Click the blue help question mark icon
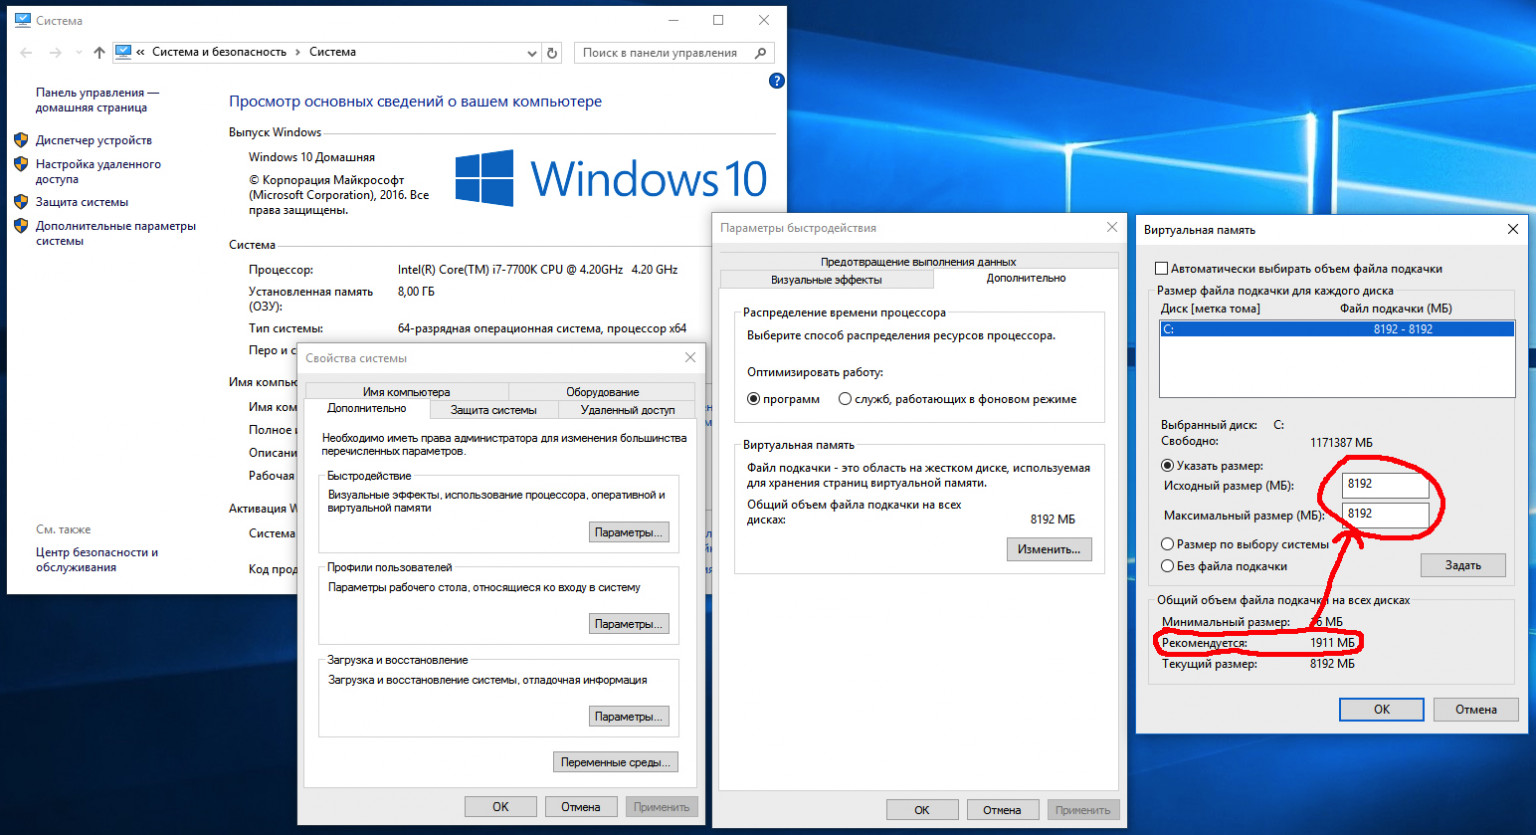1536x835 pixels. coord(776,81)
